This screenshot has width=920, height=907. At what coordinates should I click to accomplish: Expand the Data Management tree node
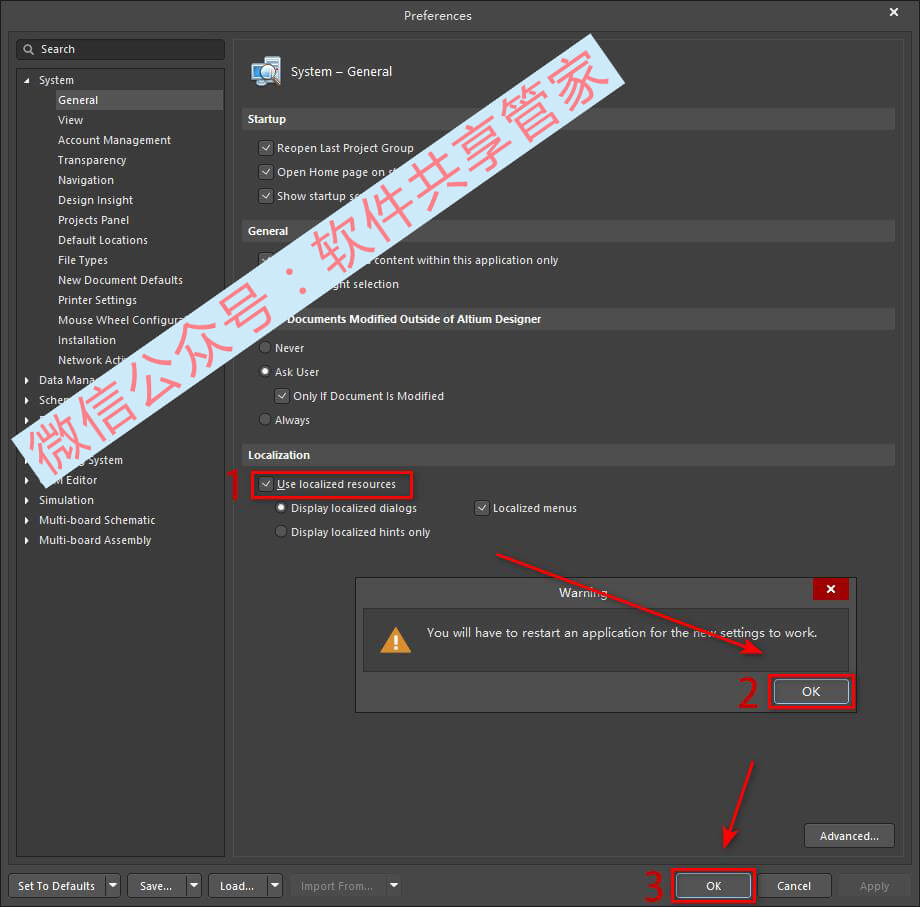[x=26, y=380]
